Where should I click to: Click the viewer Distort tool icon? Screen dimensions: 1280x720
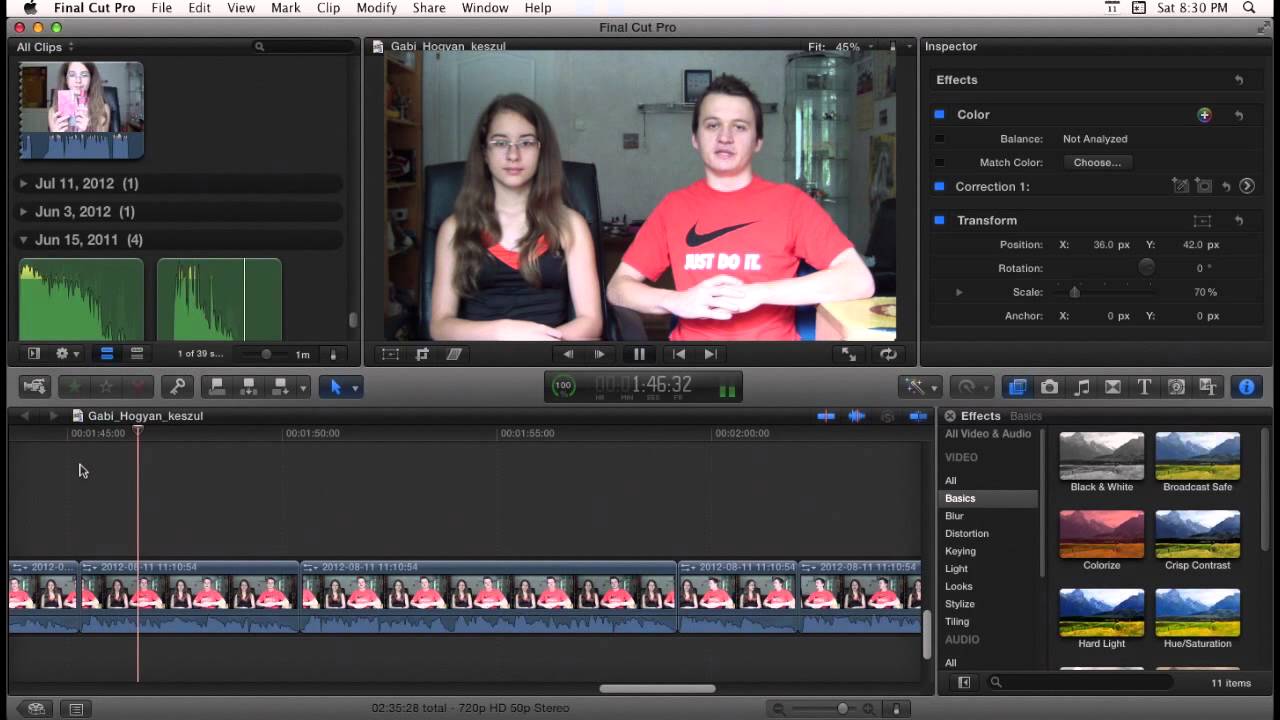454,354
